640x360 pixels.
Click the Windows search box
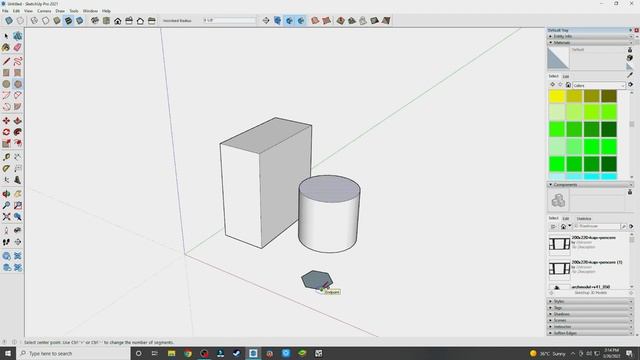point(73,353)
